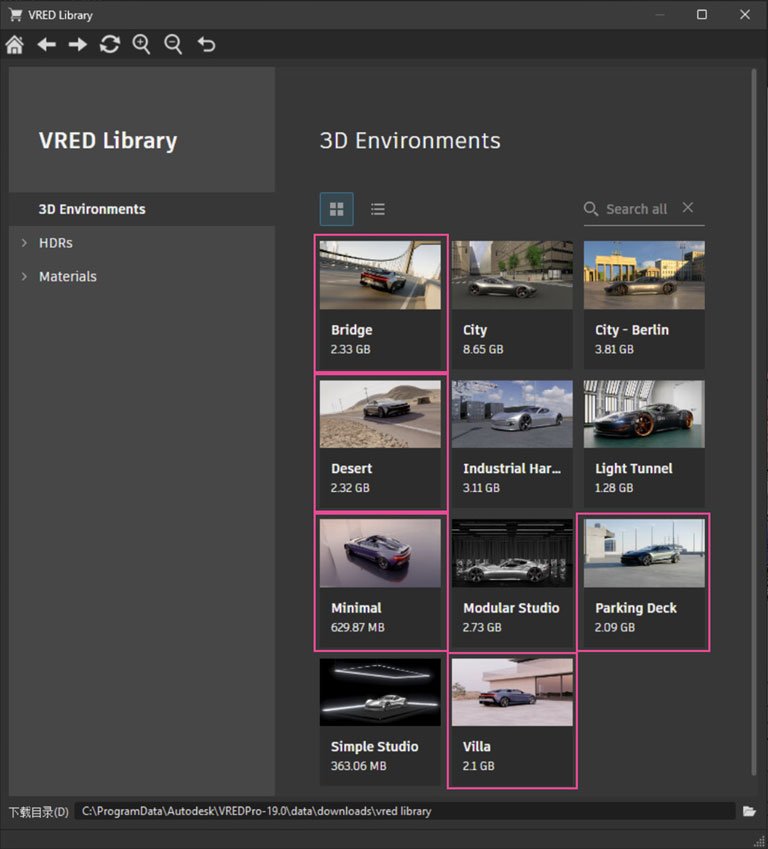This screenshot has height=849, width=768.
Task: Click the VRED Library heading
Action: [108, 141]
